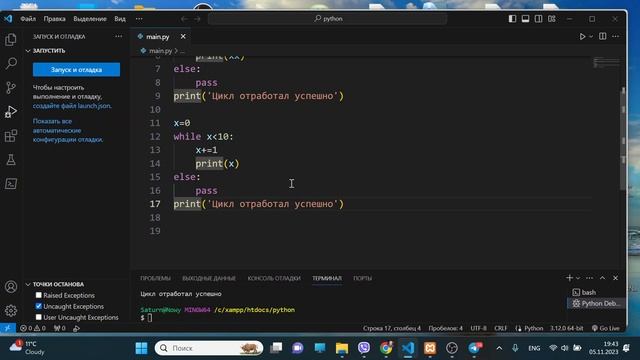Open the terminal-like icon in activity bar

11,184
